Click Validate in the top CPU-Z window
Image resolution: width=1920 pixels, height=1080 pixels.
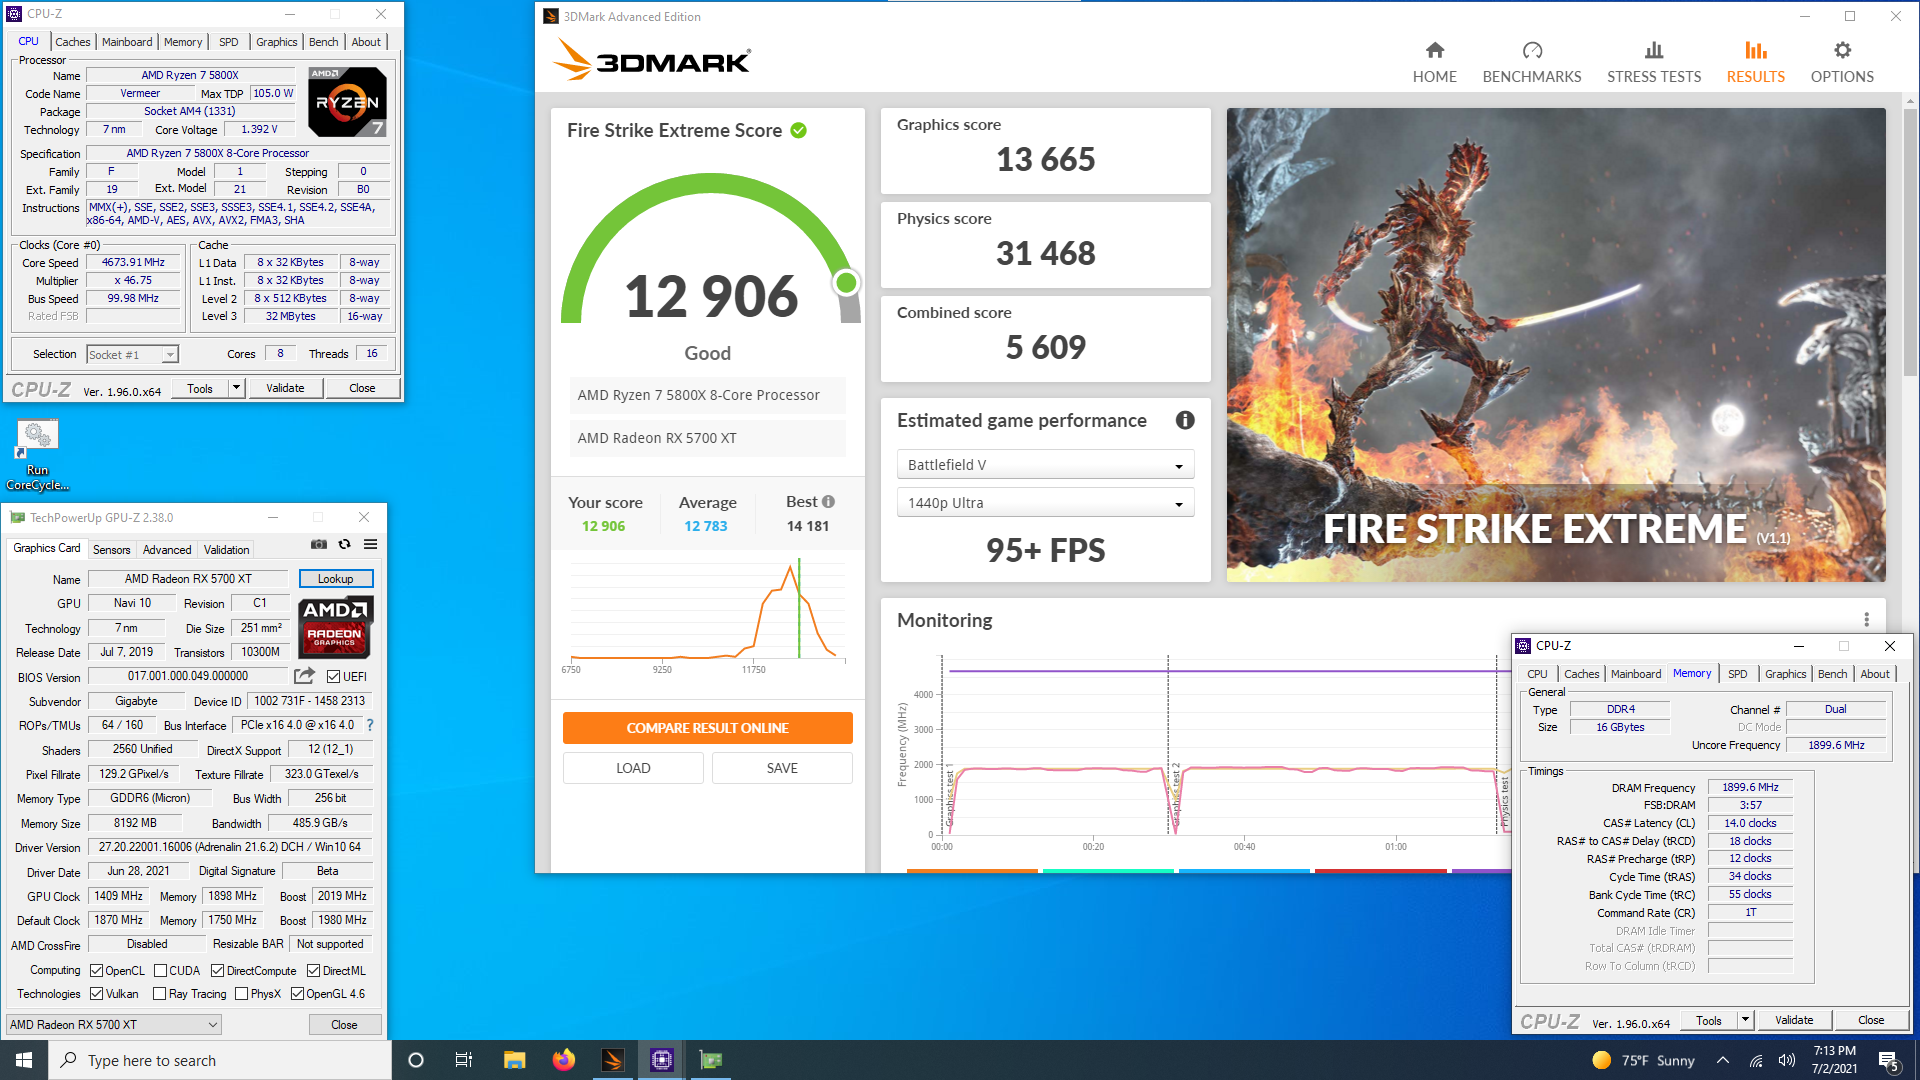point(285,388)
